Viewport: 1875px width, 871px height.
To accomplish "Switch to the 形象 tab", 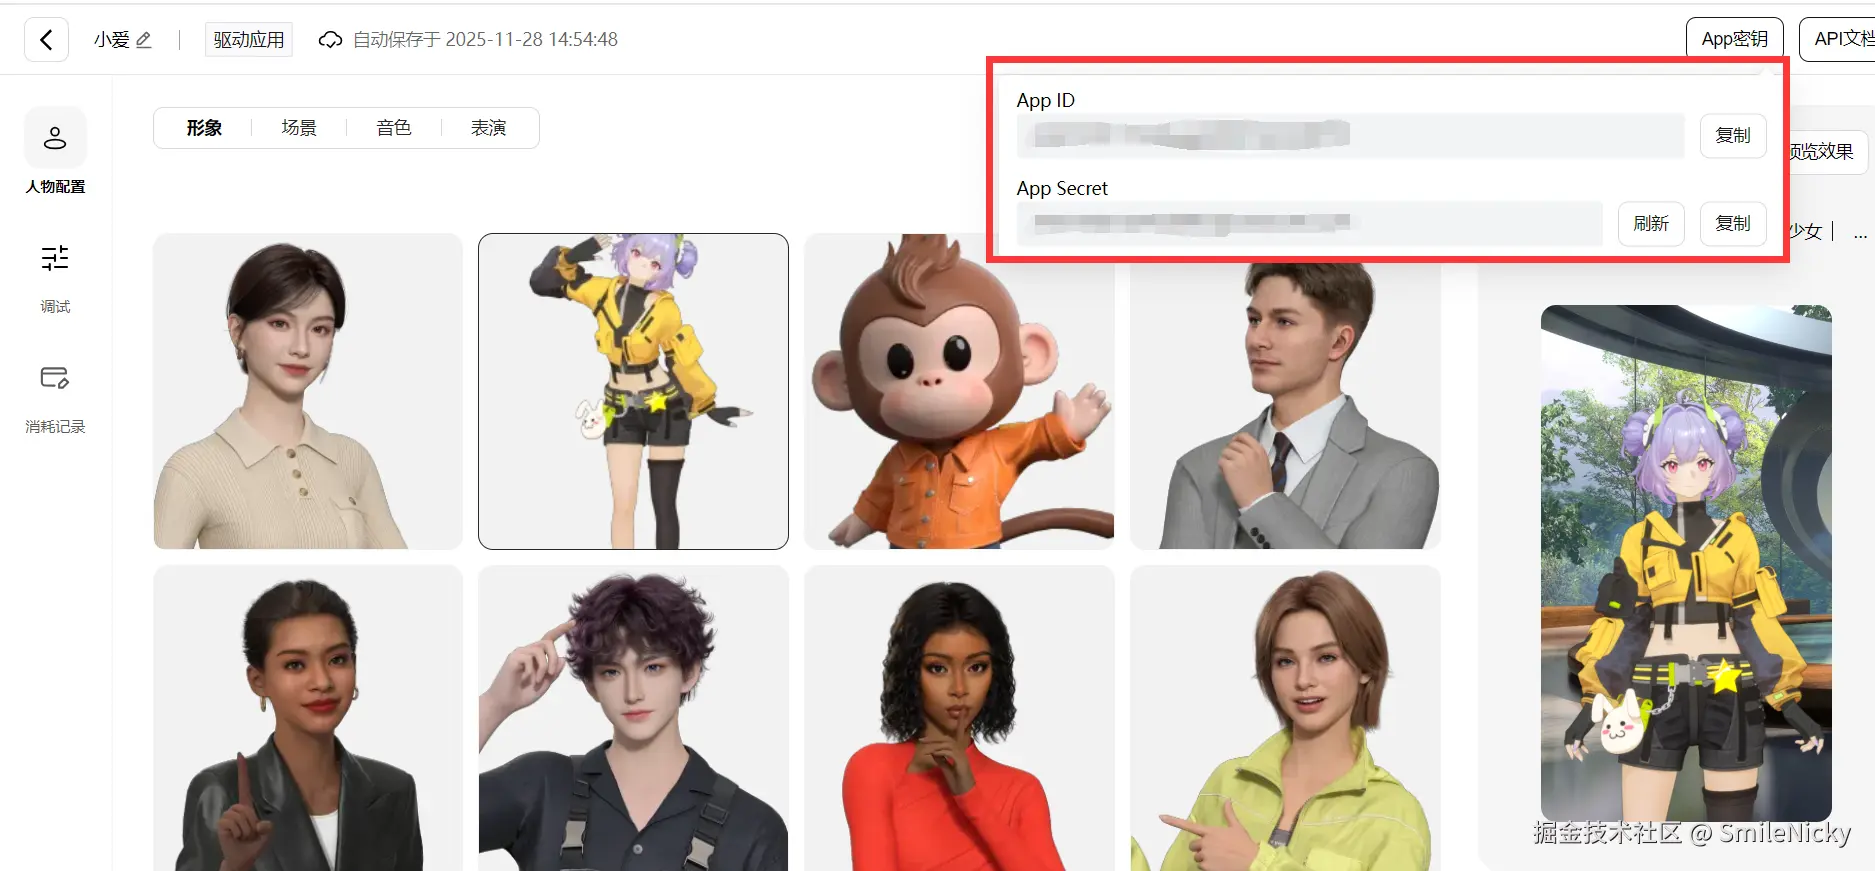I will 204,128.
